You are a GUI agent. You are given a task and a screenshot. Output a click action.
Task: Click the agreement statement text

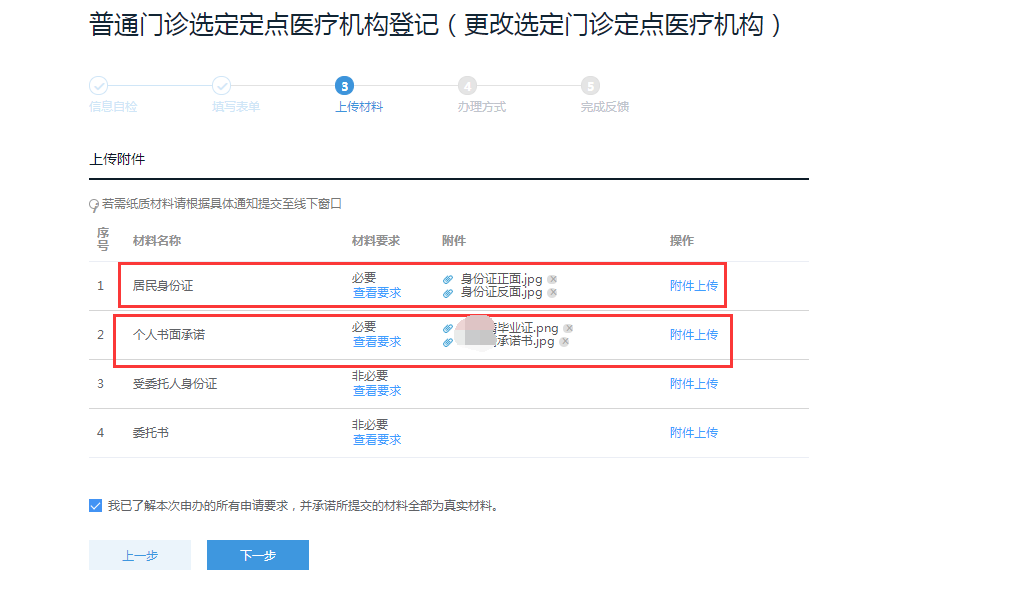point(304,506)
